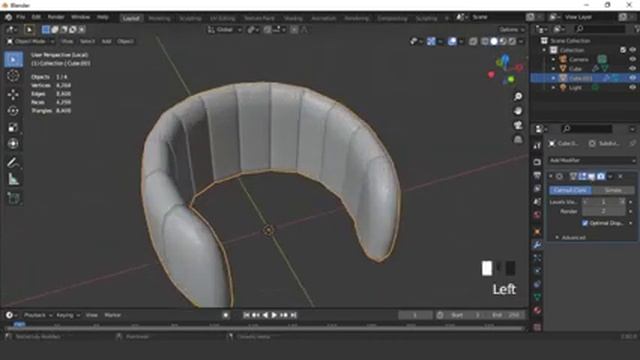Screen dimensions: 640x360
Task: Select Catmull-Clark subdivision type
Action: coord(570,190)
